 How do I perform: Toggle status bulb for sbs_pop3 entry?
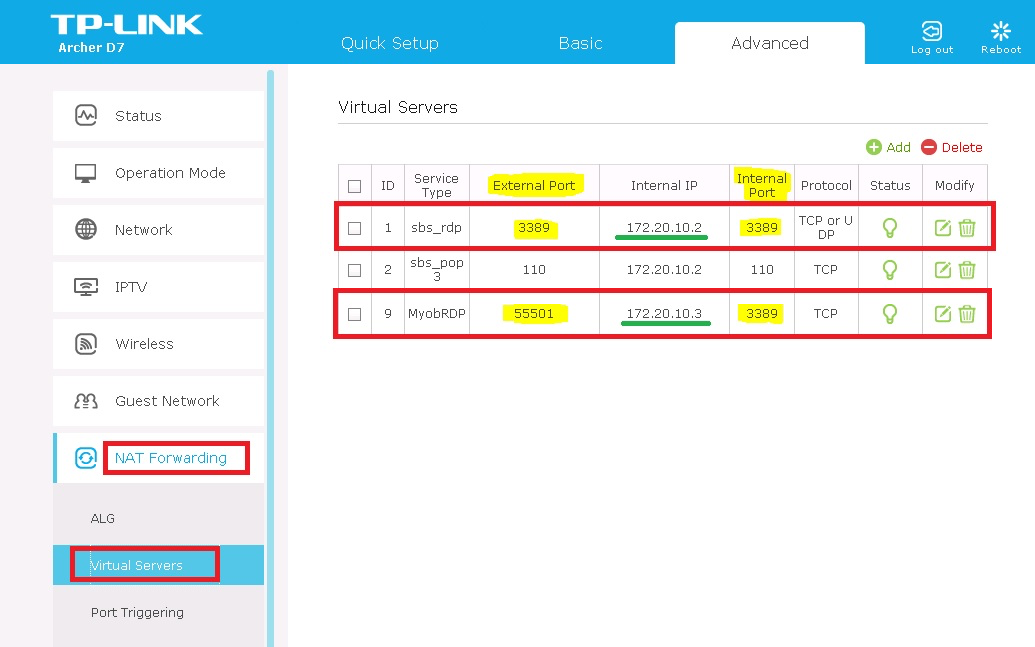[889, 270]
